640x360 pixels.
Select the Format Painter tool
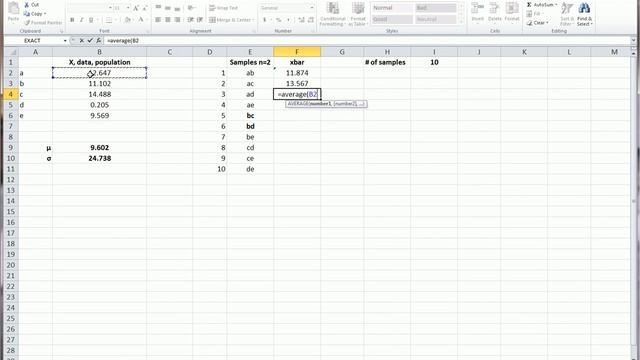(x=43, y=22)
